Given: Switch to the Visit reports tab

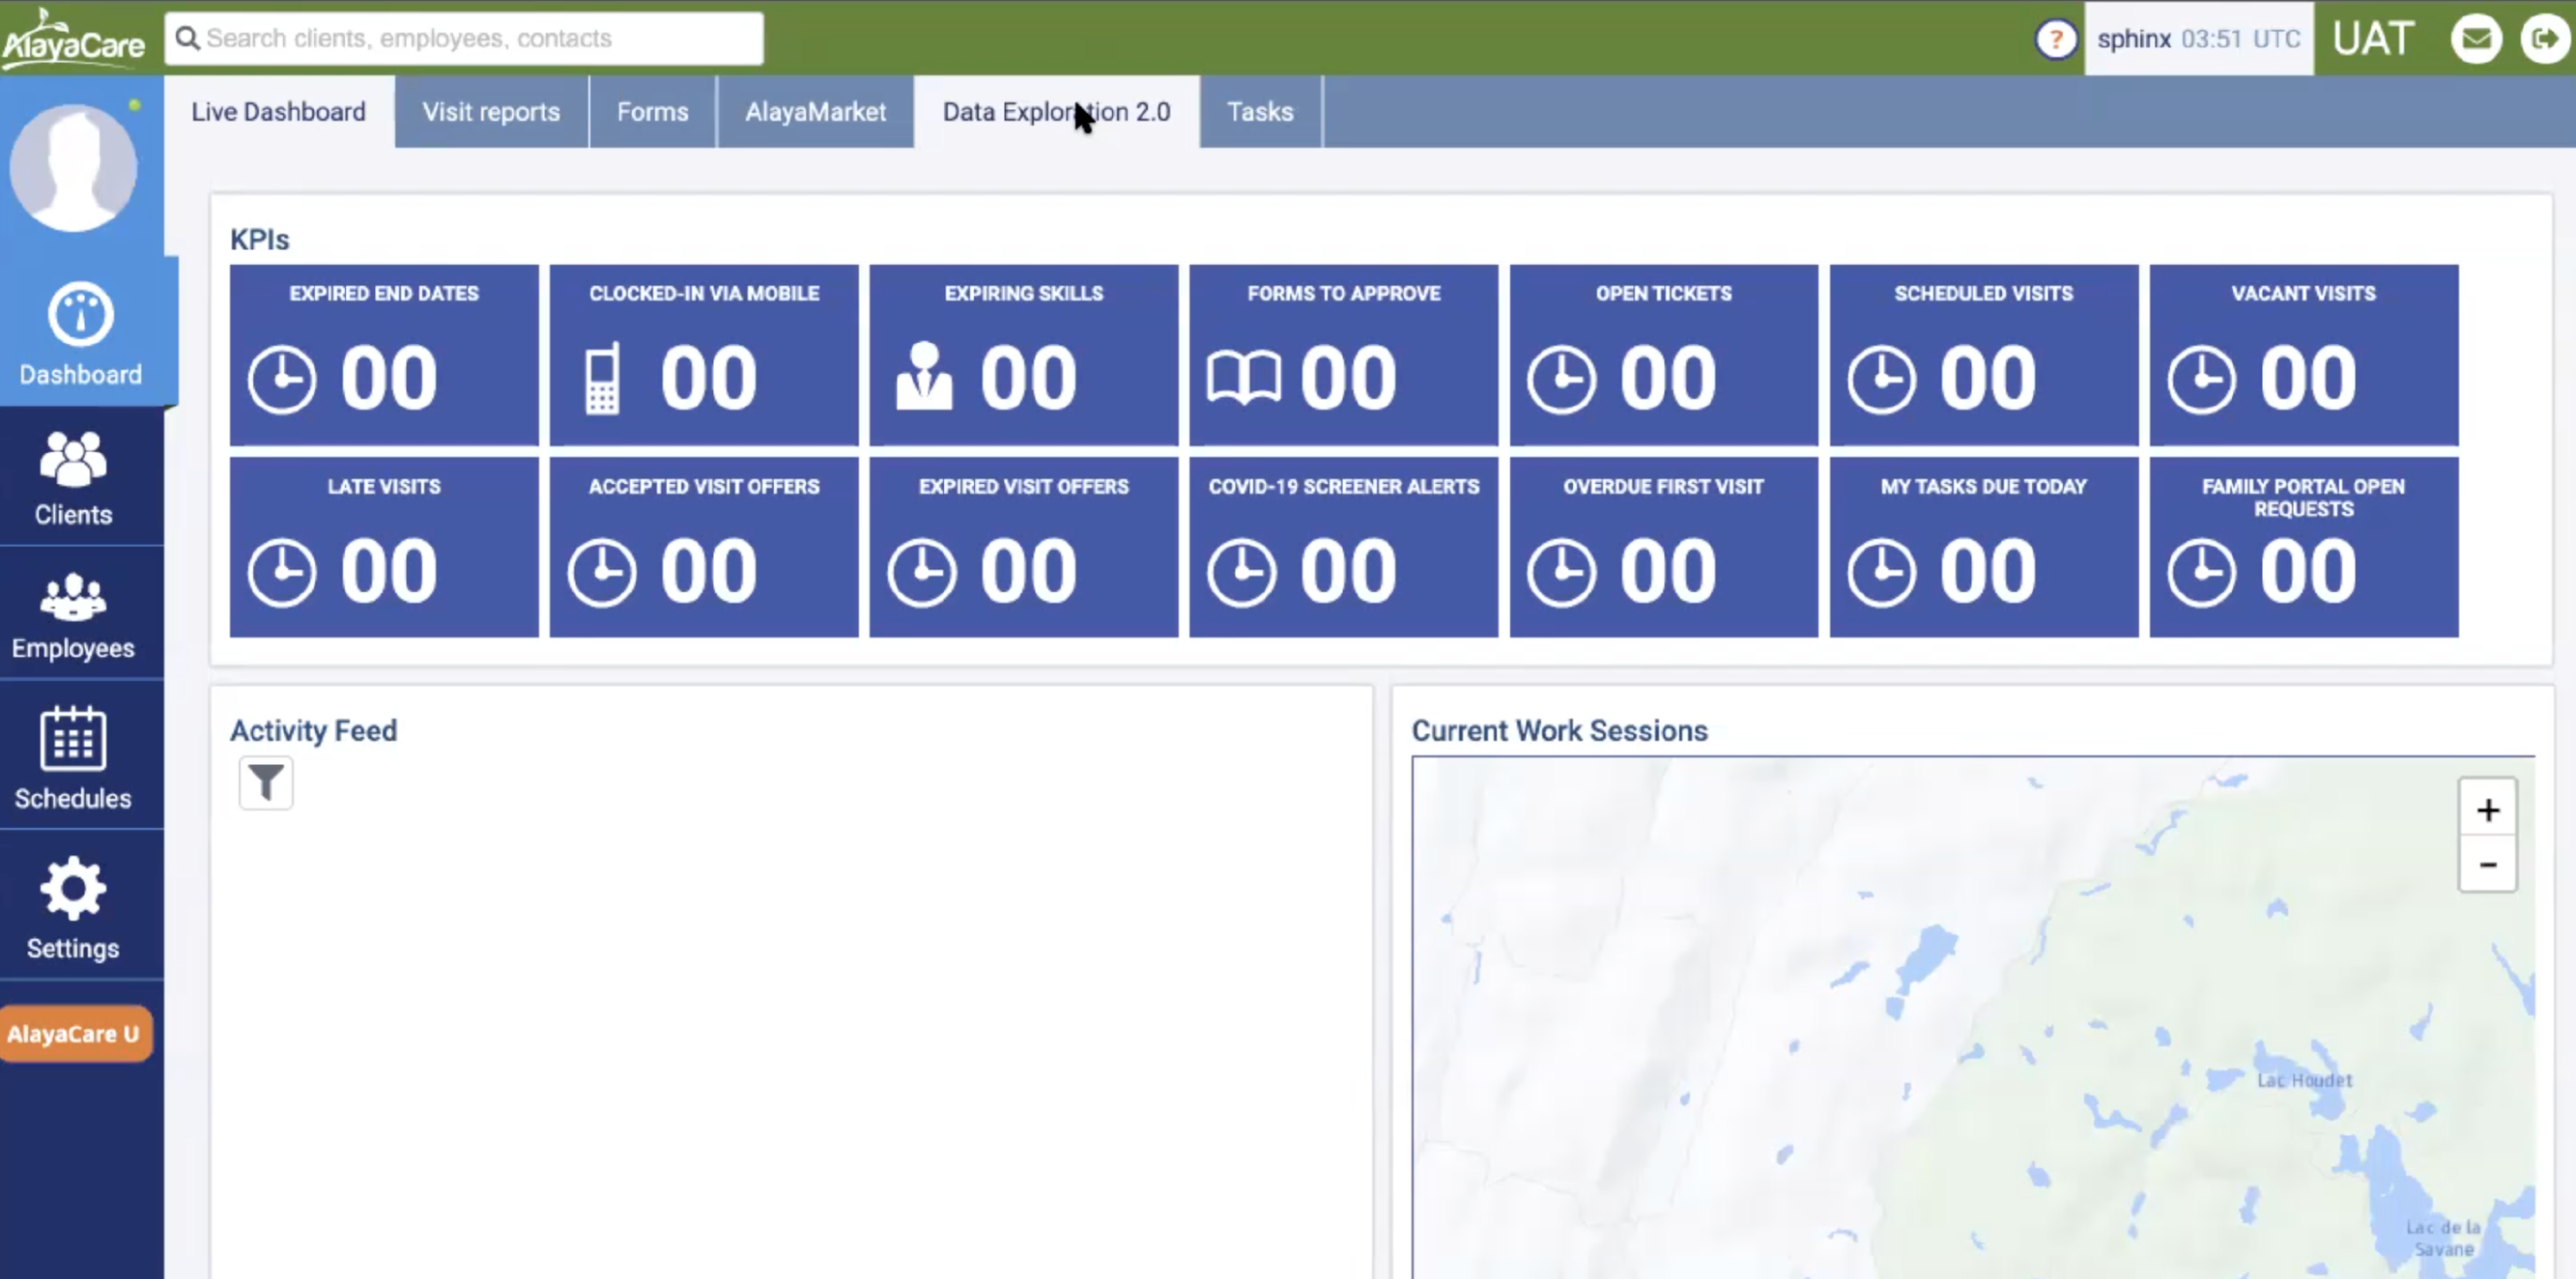Looking at the screenshot, I should click(x=491, y=112).
